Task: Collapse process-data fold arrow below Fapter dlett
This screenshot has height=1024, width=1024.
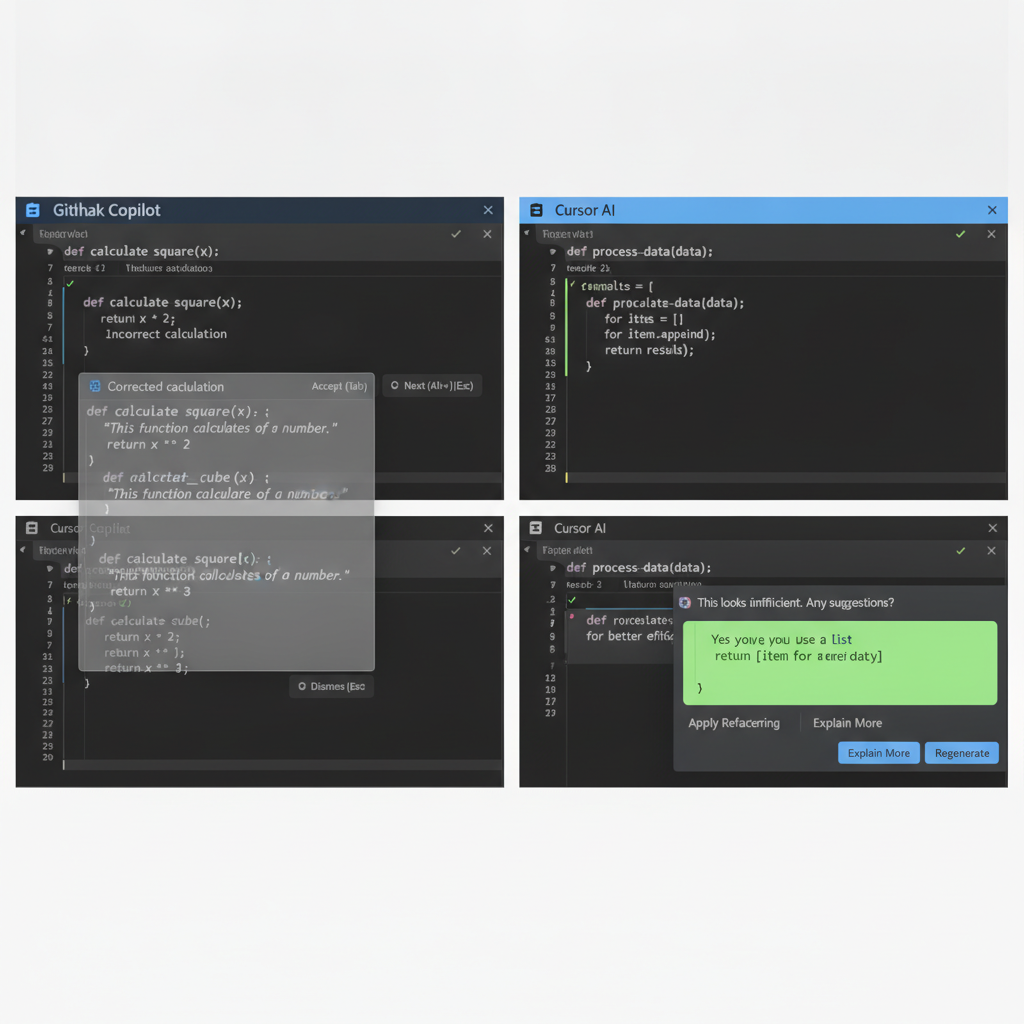Action: coord(553,568)
